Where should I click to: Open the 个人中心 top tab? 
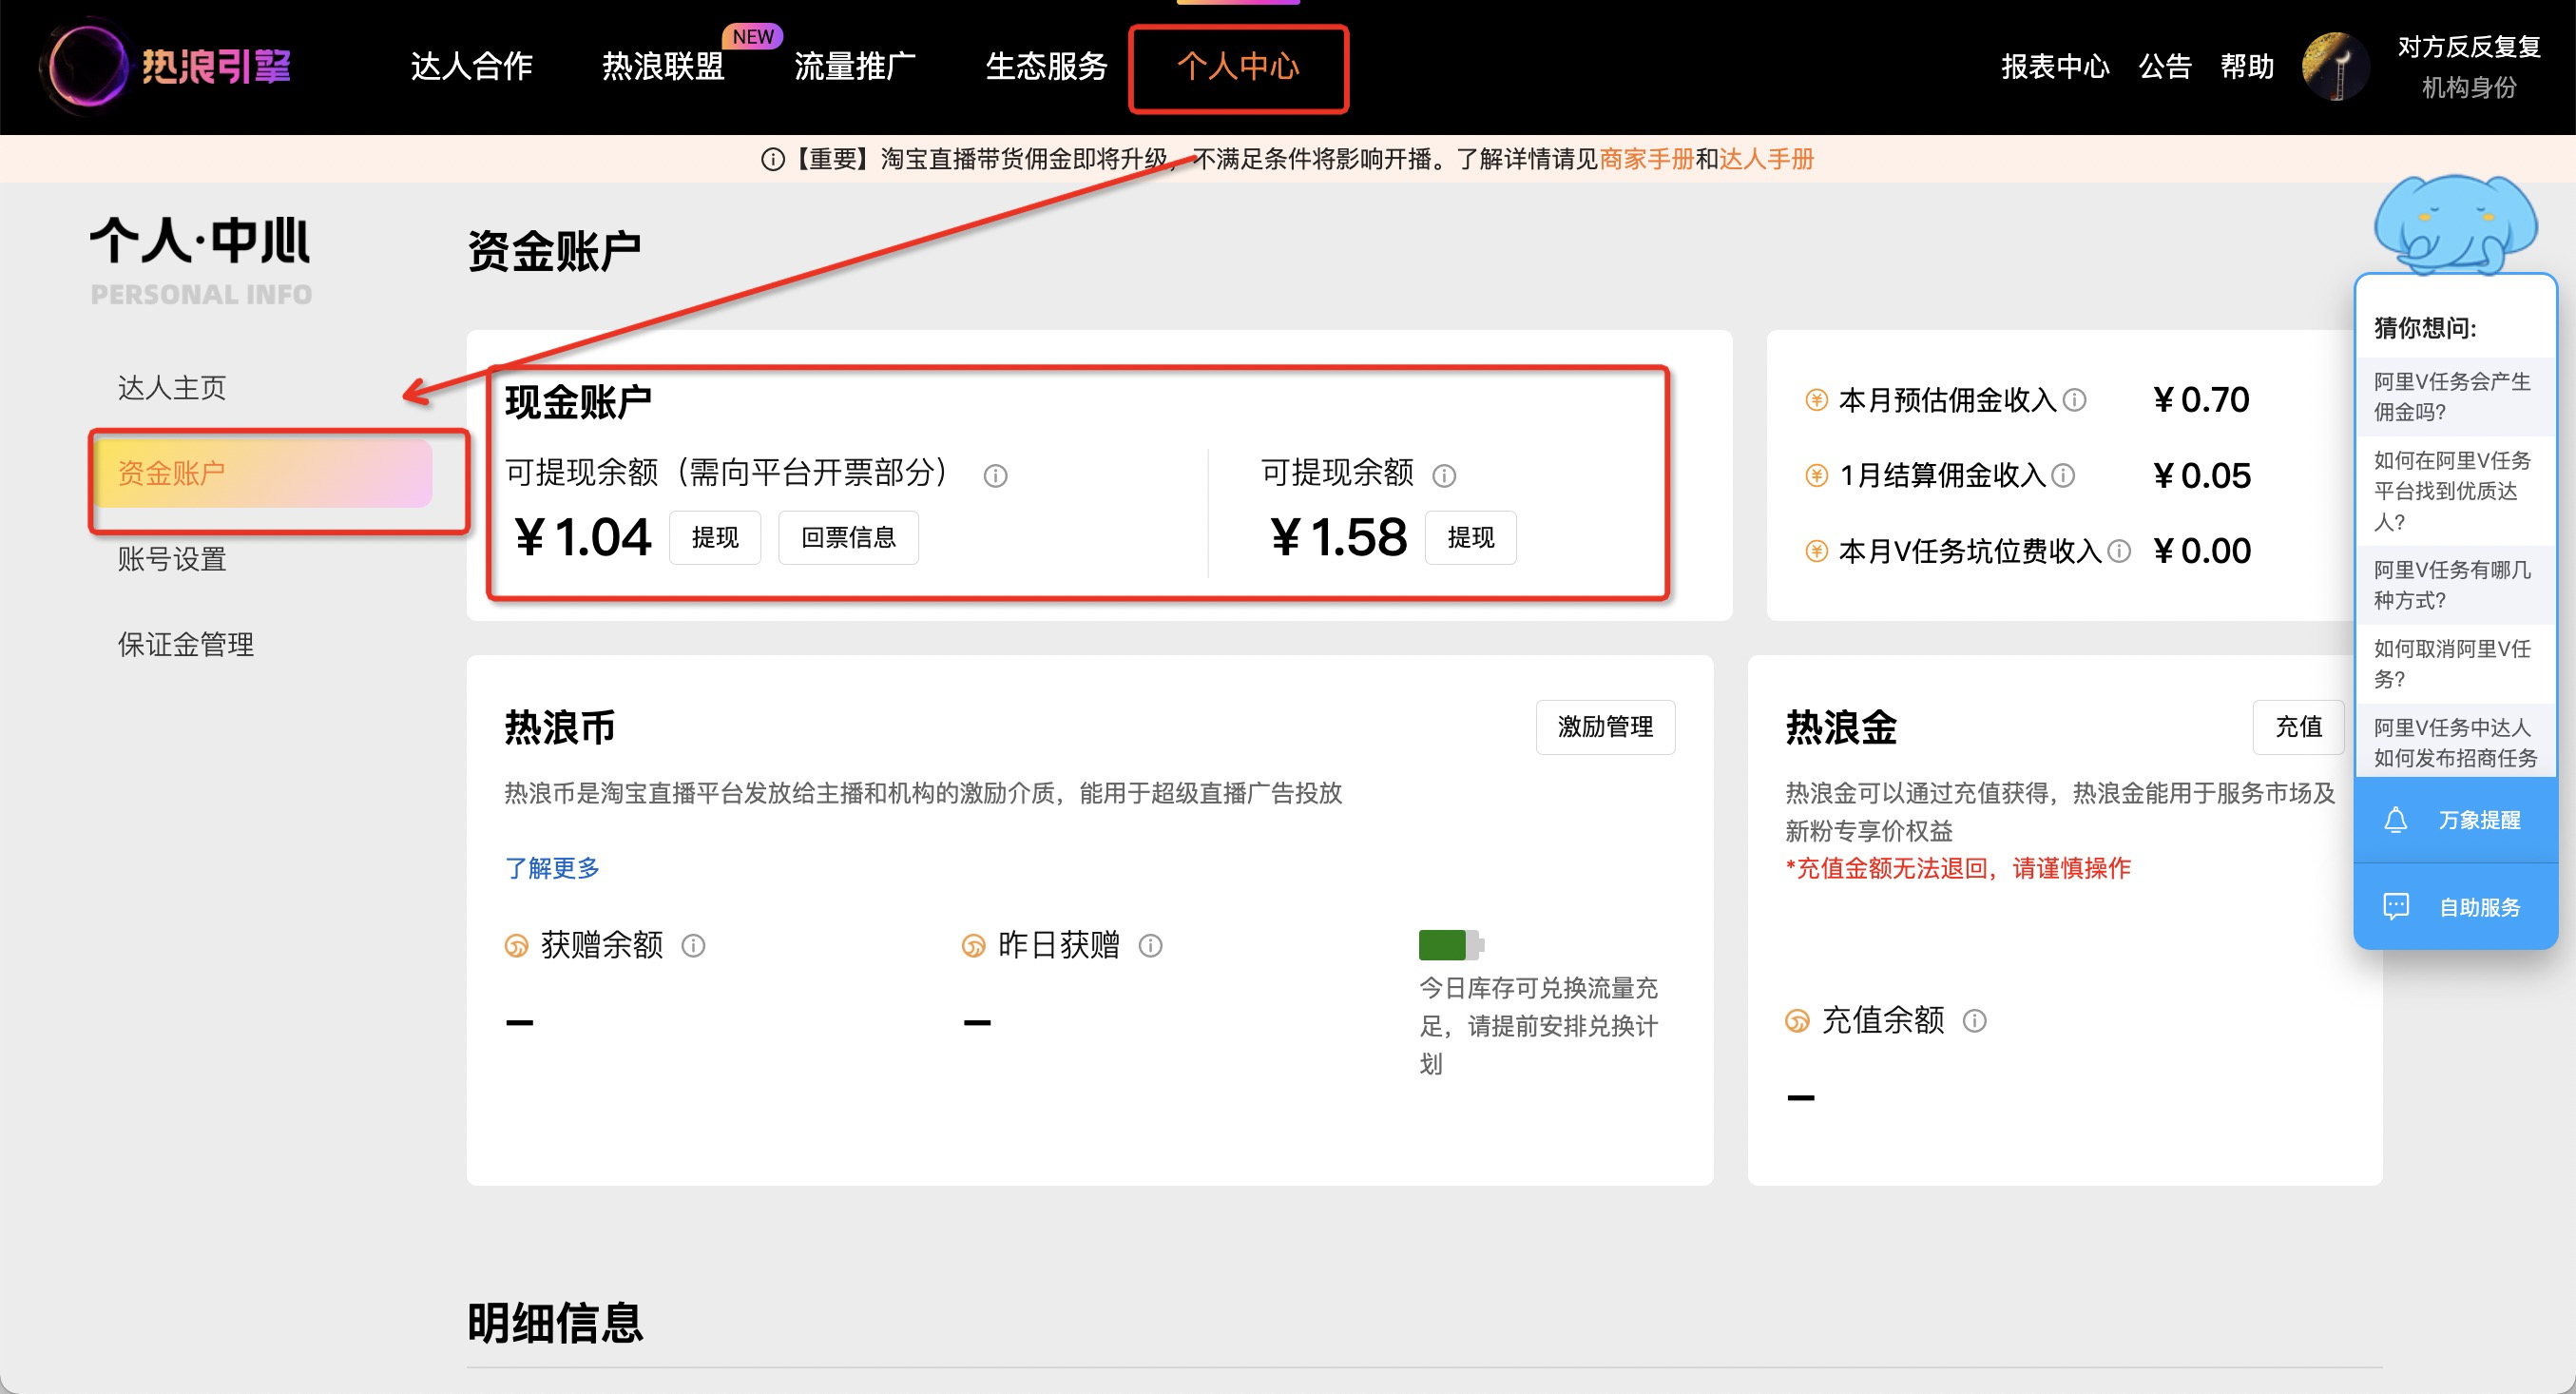click(x=1238, y=66)
